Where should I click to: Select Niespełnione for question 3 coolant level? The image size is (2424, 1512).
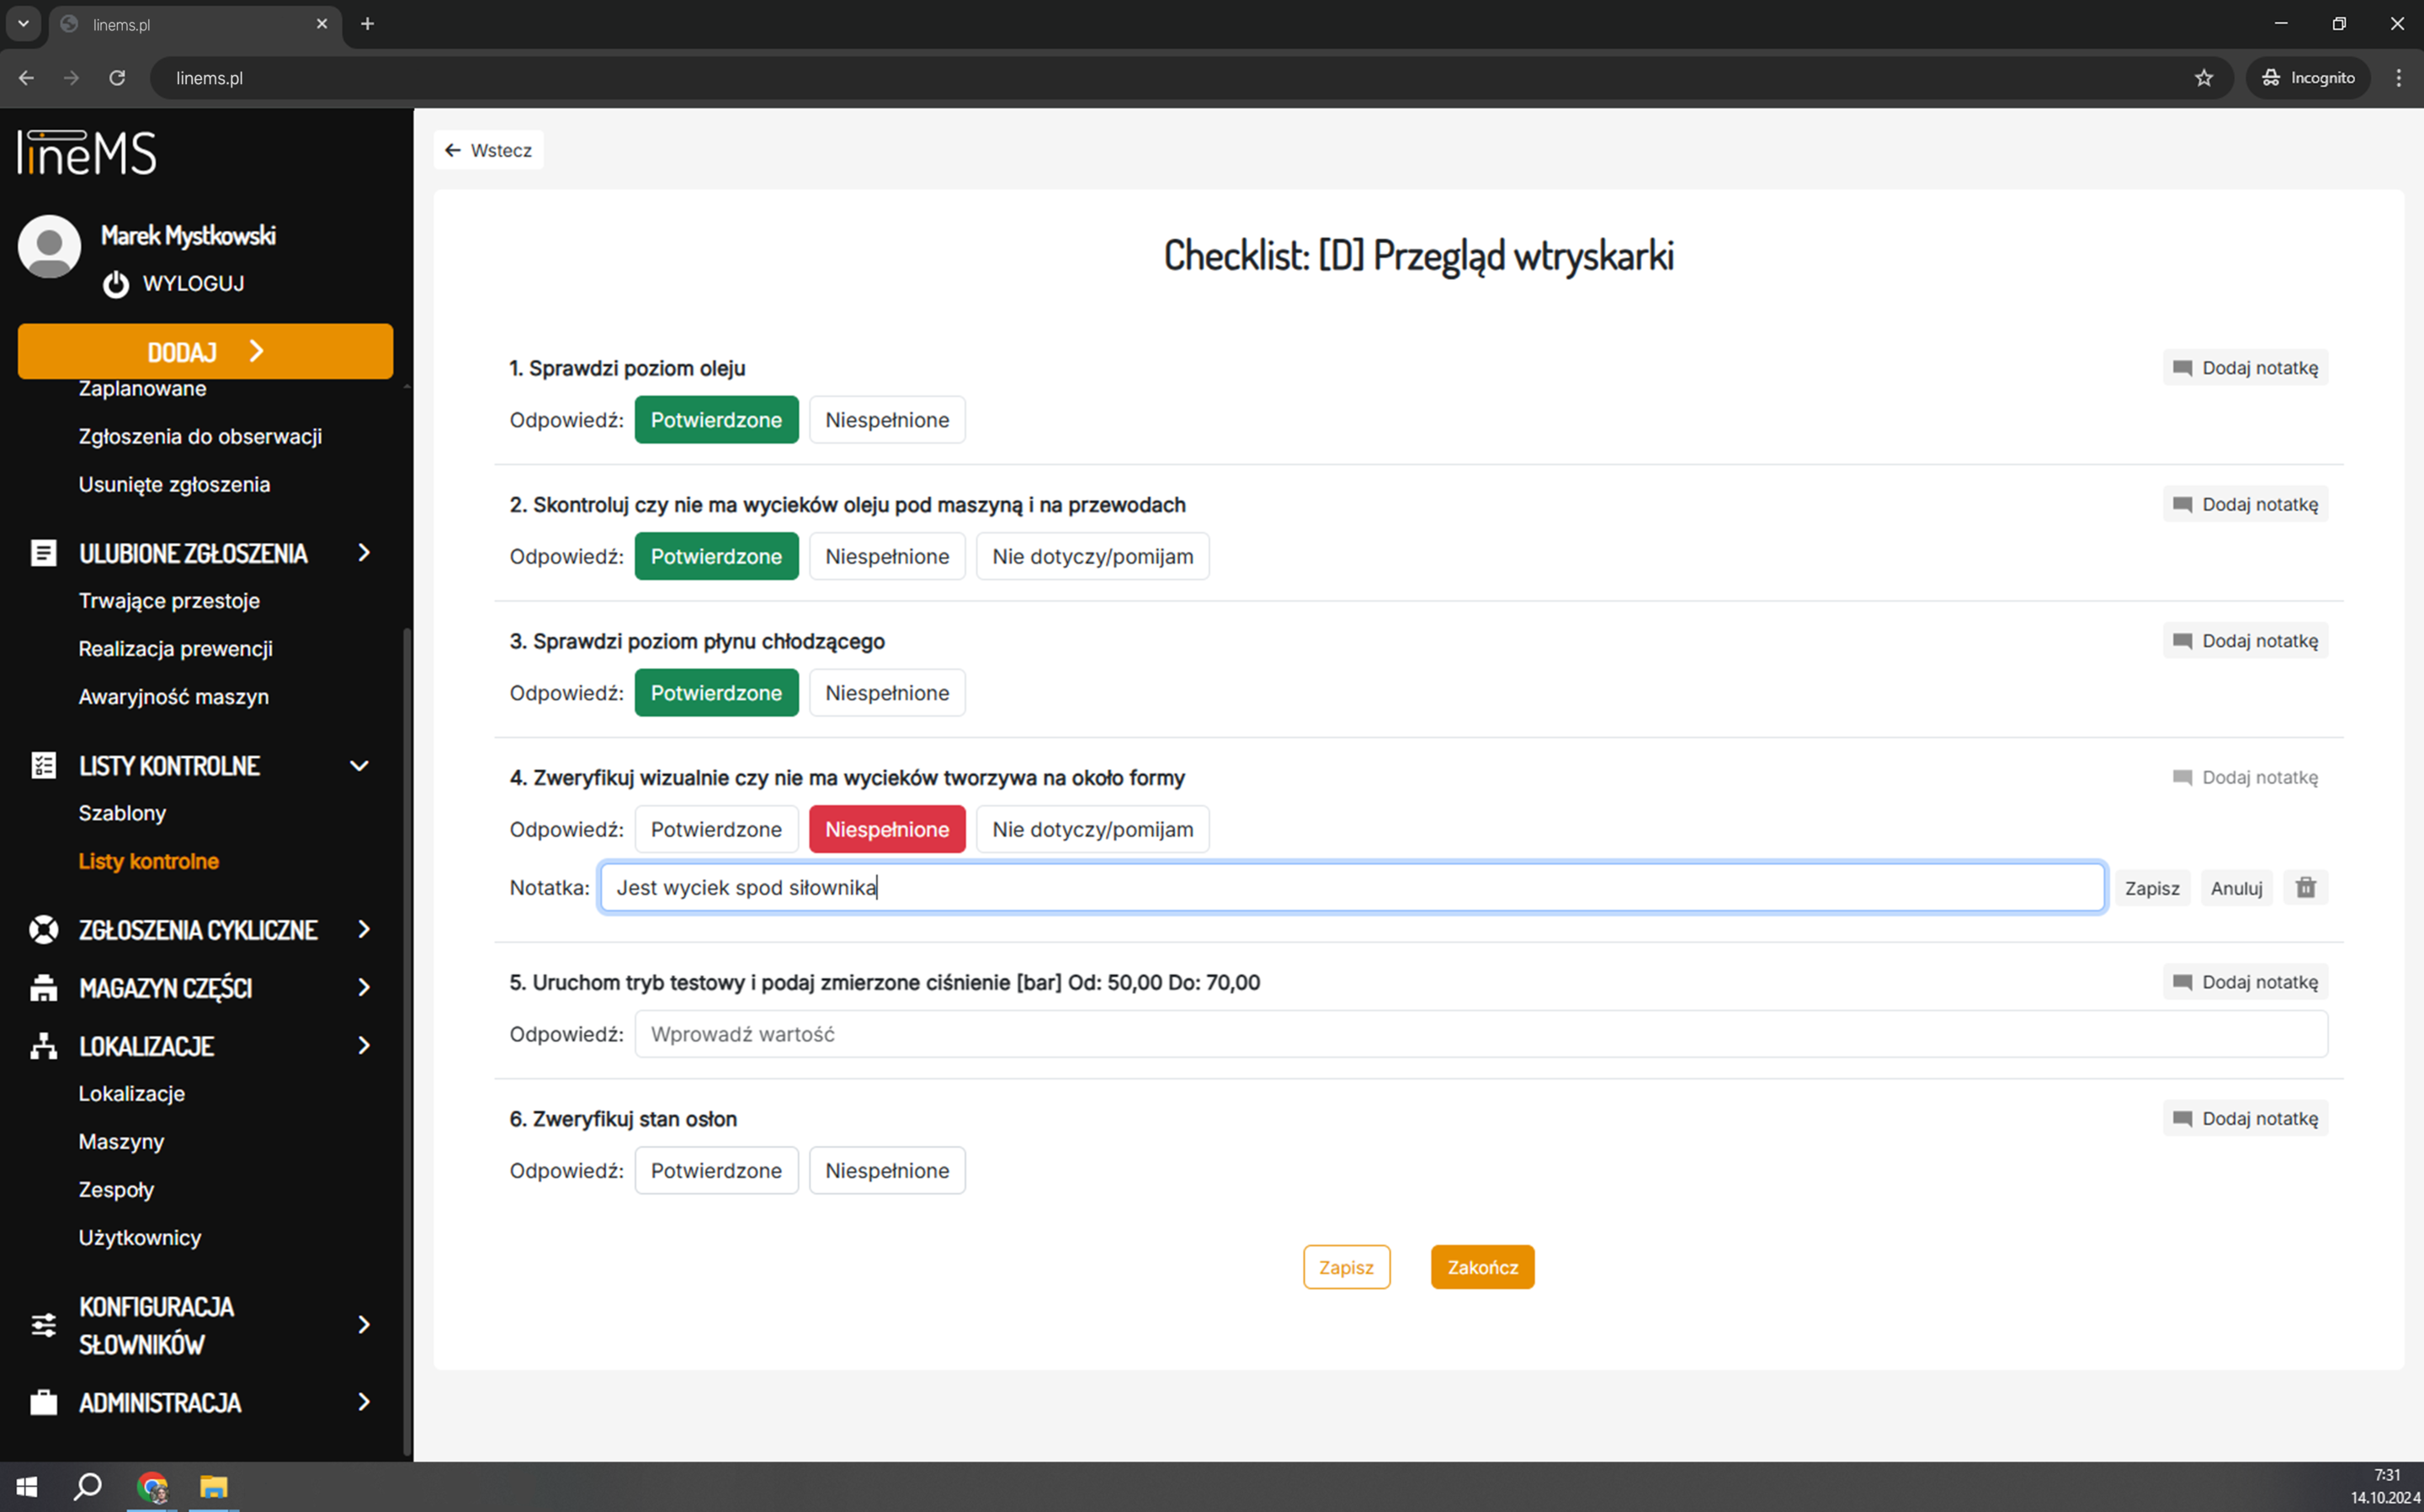click(x=887, y=693)
